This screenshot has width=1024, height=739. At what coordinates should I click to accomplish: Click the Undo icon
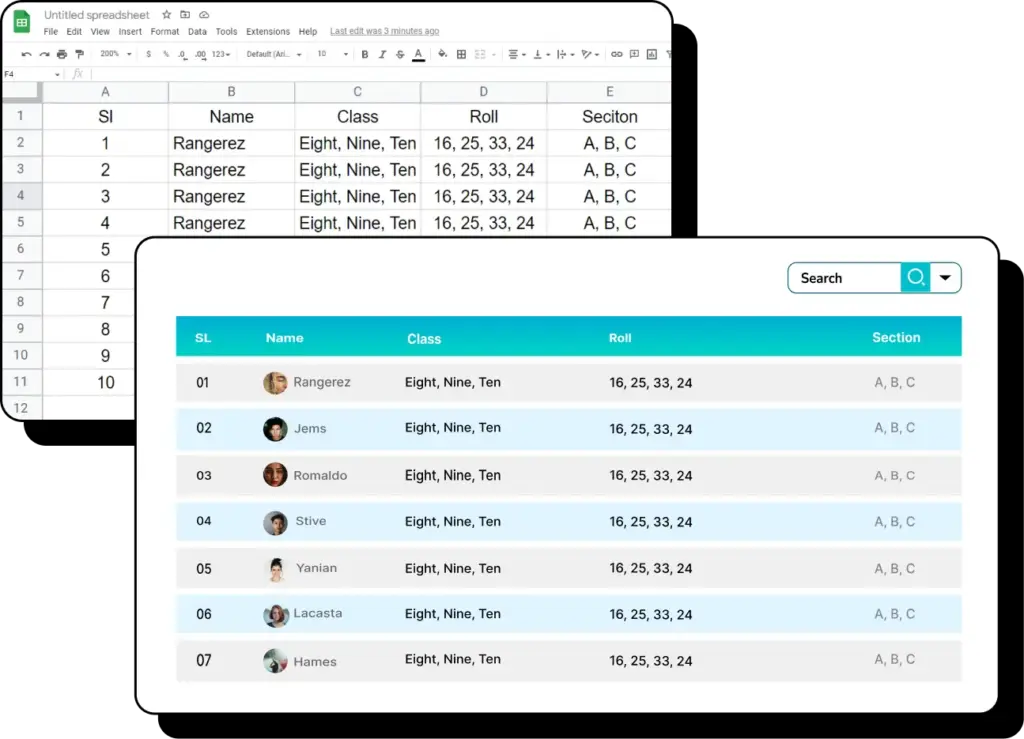(25, 54)
